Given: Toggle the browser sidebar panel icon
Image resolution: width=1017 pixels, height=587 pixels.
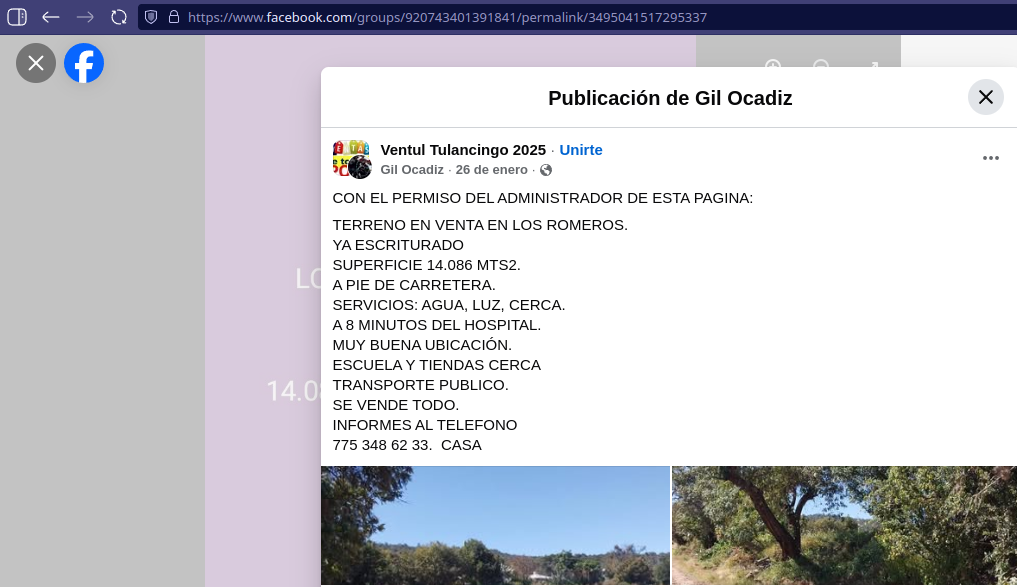Looking at the screenshot, I should click(17, 17).
